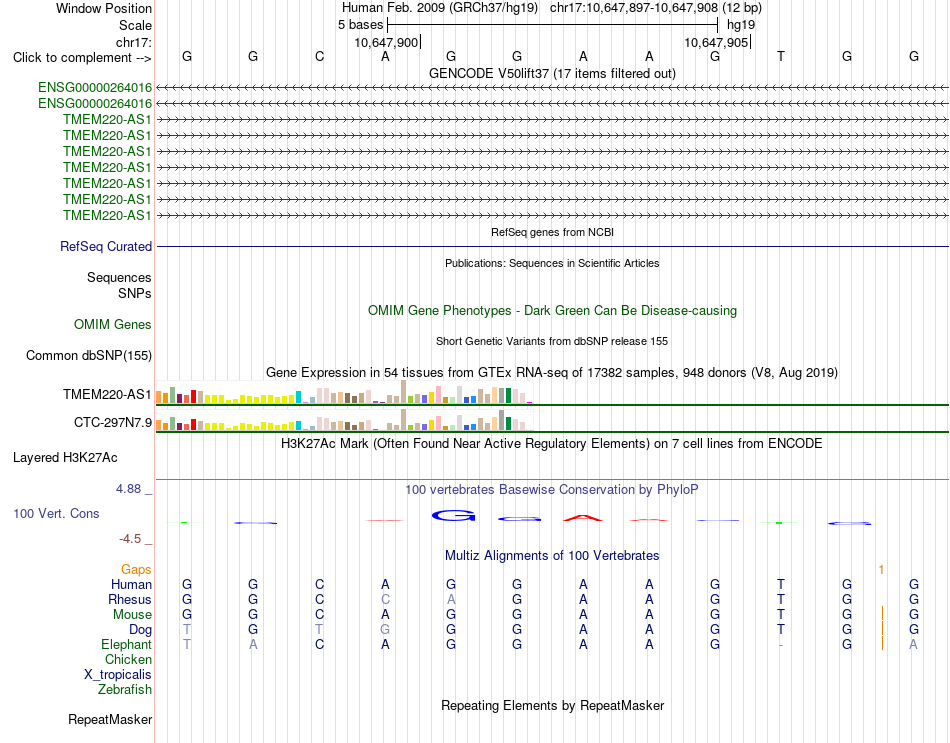
Task: Click the CTC-297N7.9 gene label
Action: [113, 422]
